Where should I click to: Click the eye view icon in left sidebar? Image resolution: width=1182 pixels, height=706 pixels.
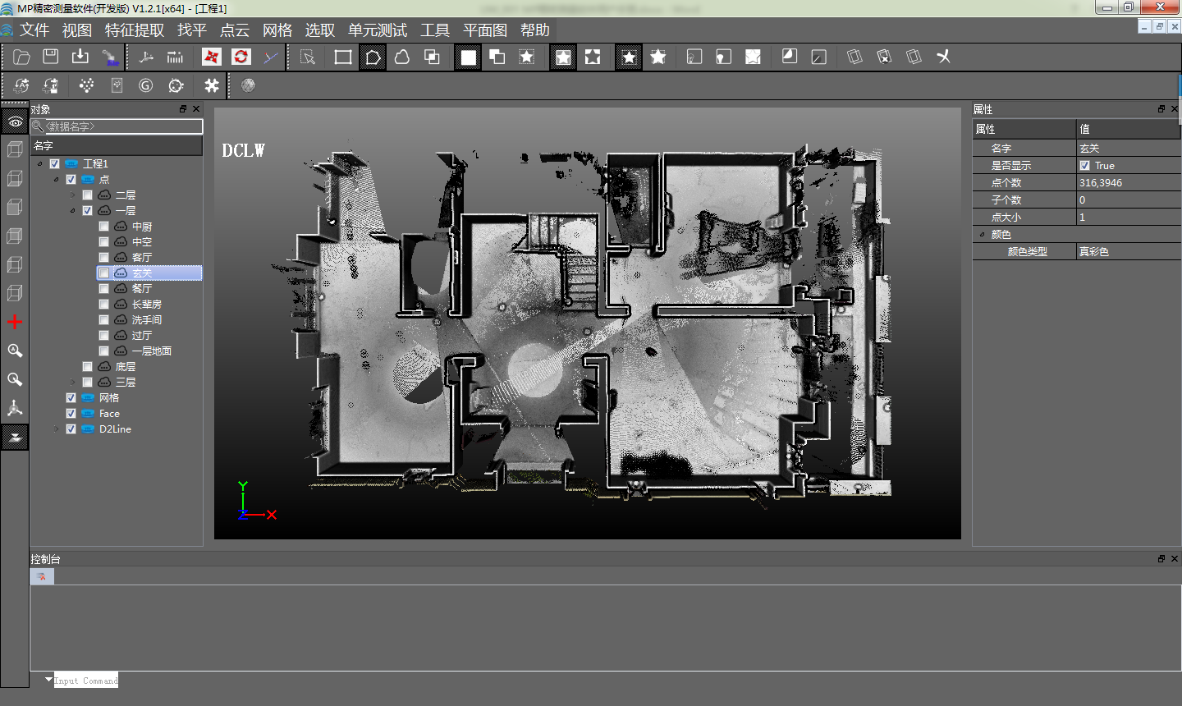click(15, 121)
